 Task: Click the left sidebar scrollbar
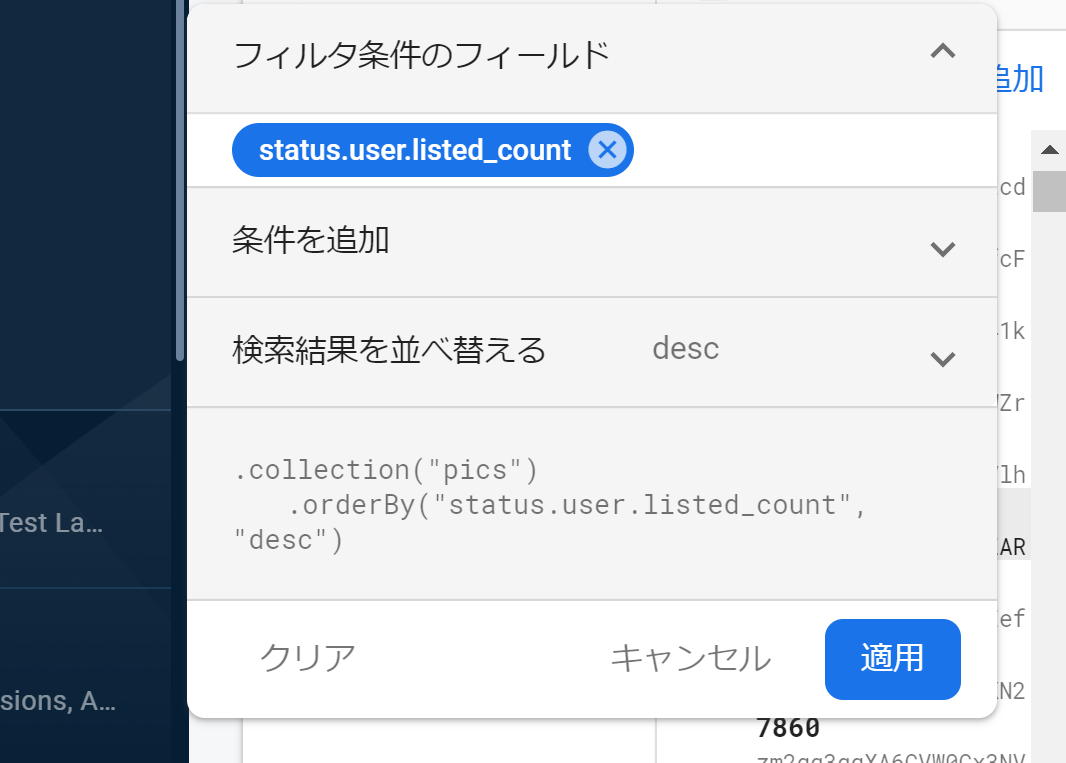click(180, 180)
